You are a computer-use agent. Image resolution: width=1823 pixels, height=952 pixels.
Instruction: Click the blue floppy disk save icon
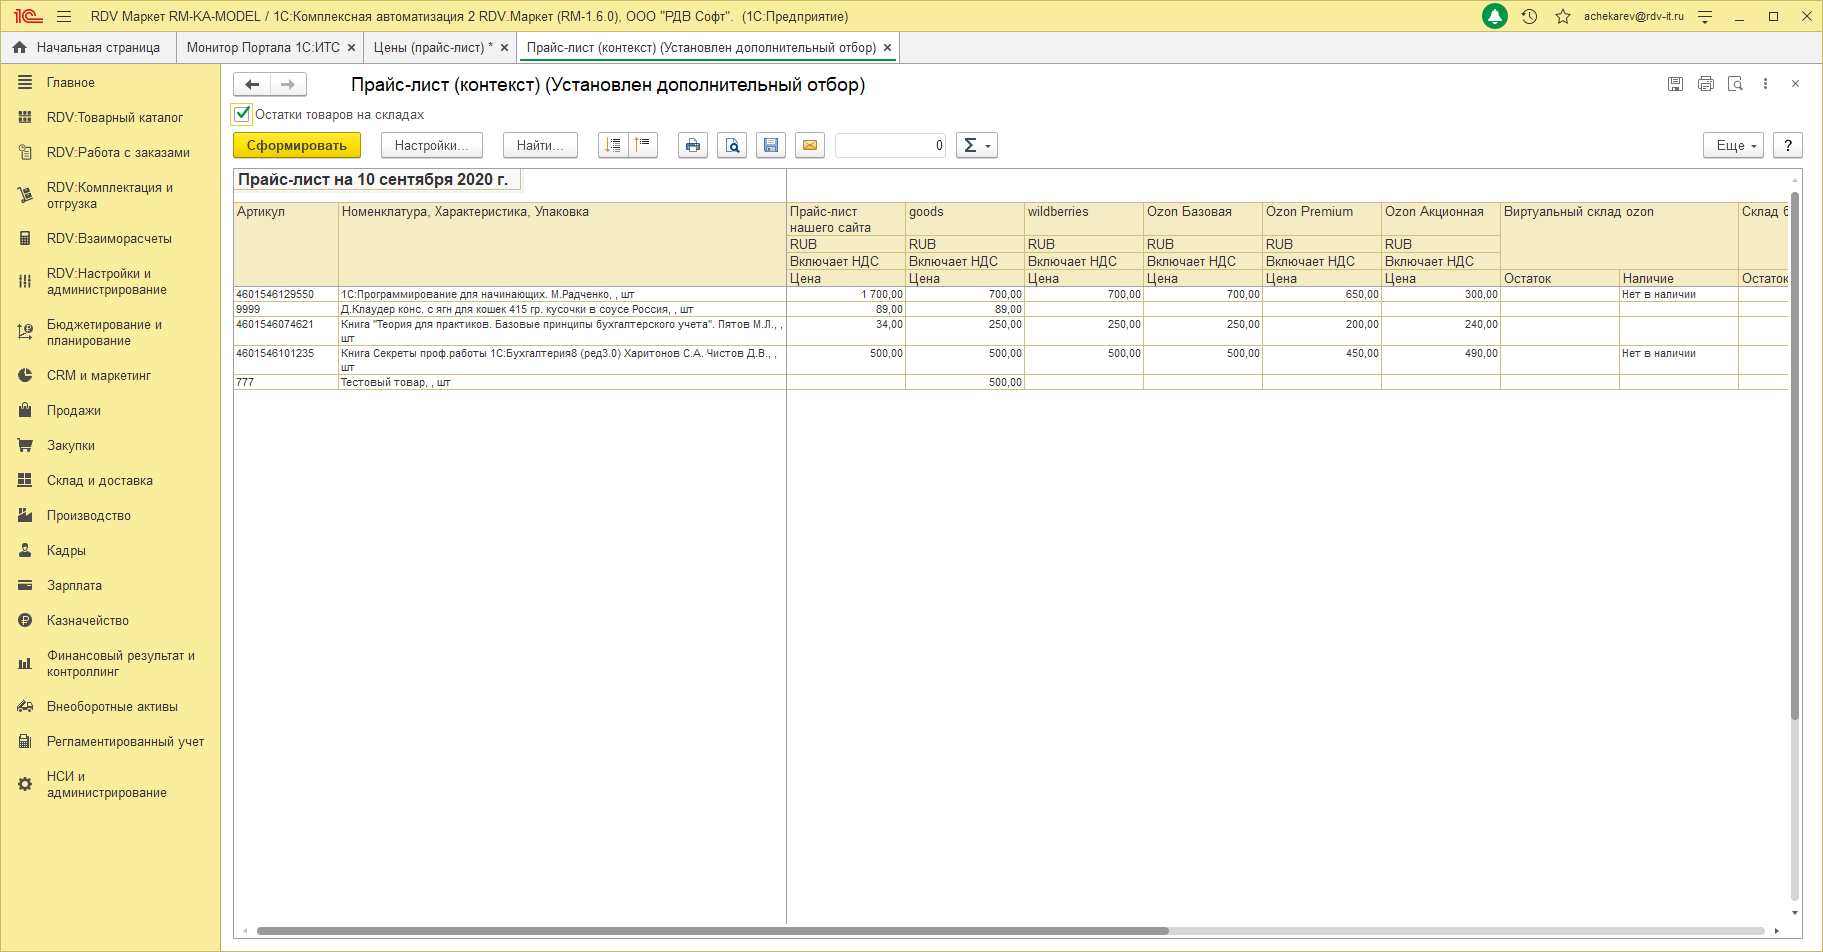771,145
